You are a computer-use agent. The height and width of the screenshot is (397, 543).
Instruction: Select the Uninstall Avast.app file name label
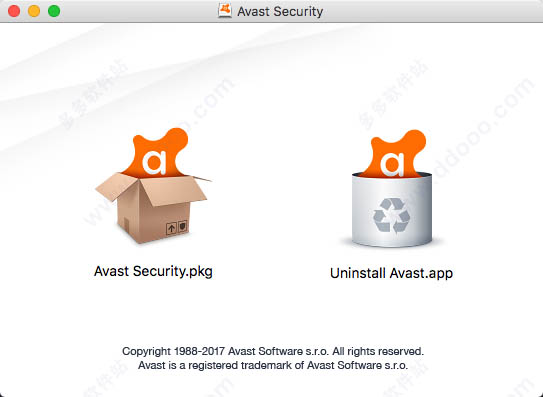coord(391,273)
